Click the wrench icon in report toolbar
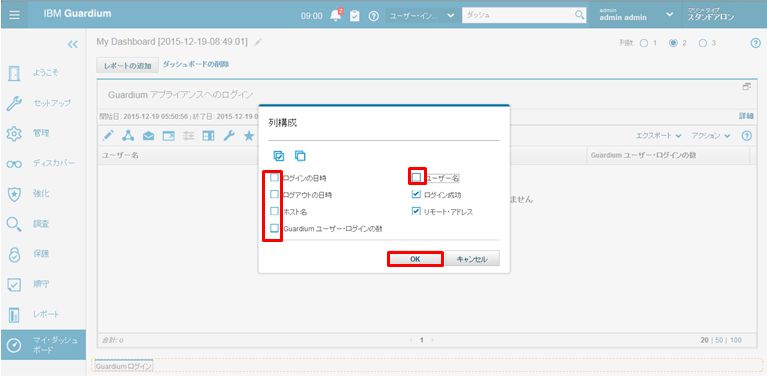Screen dimensions: 767x376 [229, 136]
